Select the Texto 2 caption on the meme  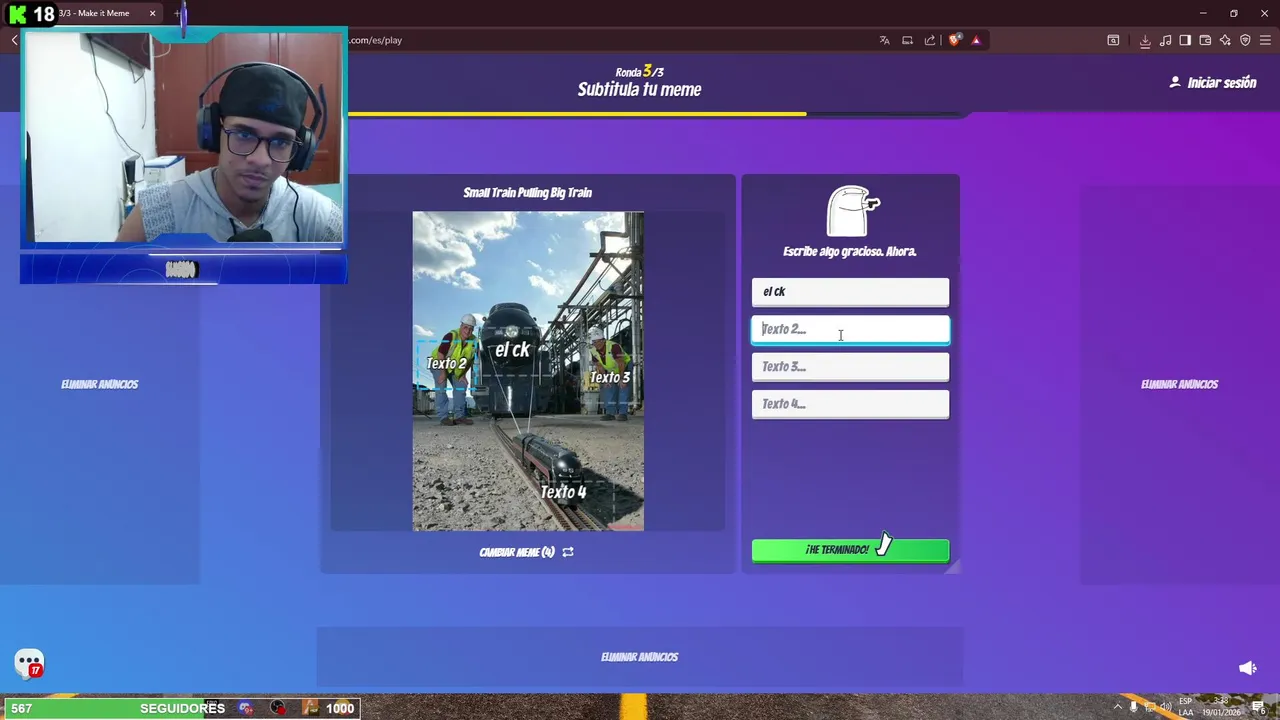coord(446,363)
